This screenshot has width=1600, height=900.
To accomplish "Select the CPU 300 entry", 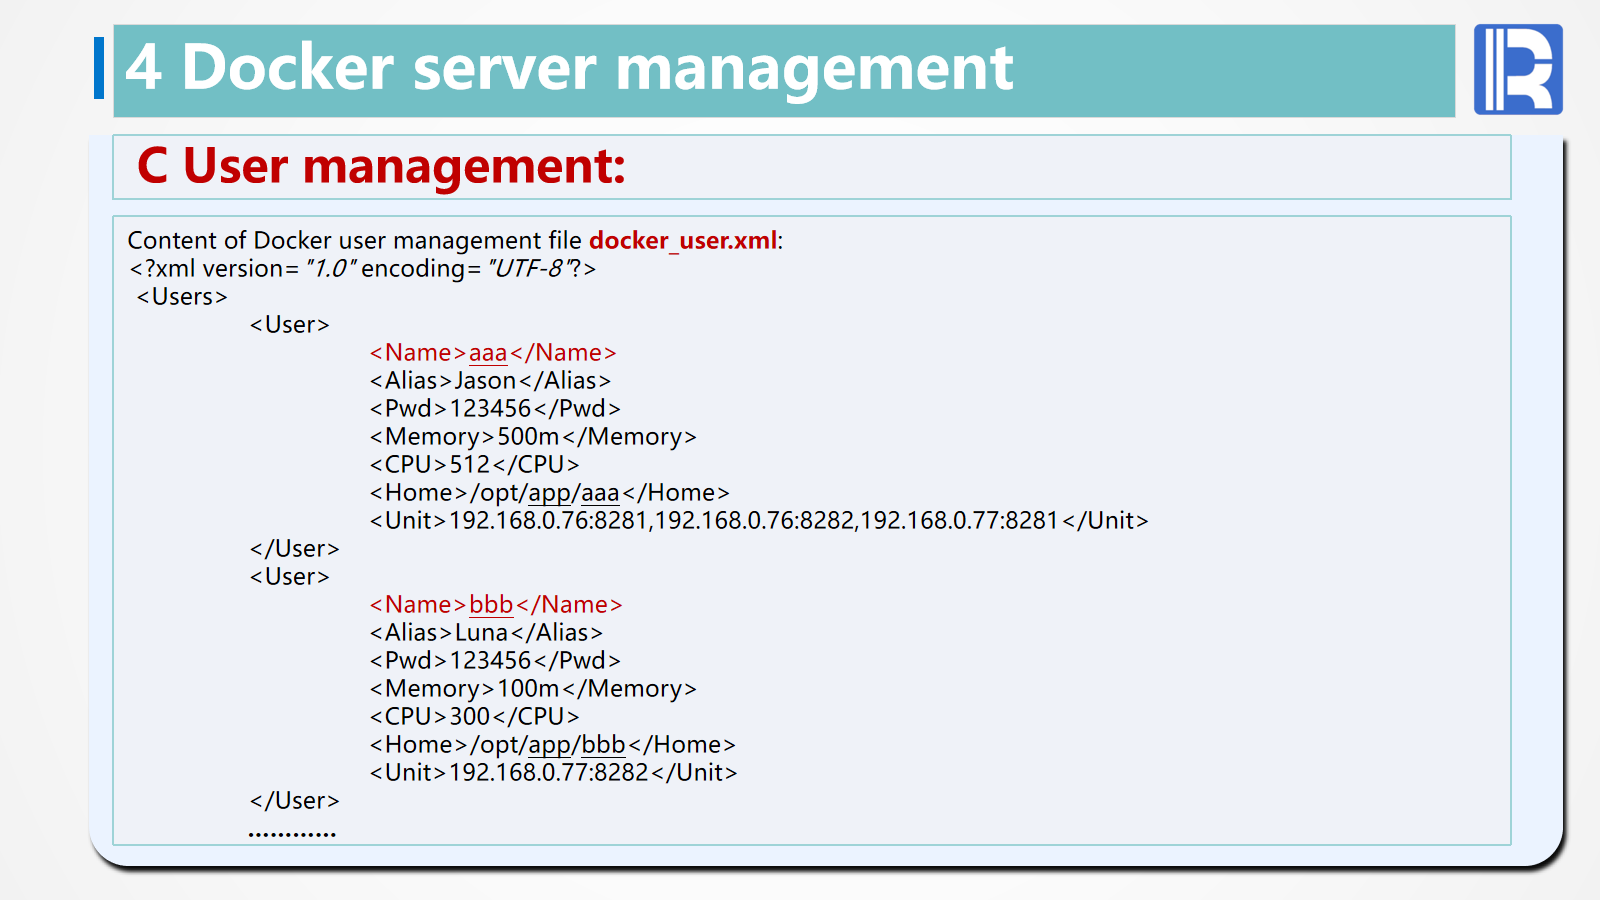I will 474,717.
